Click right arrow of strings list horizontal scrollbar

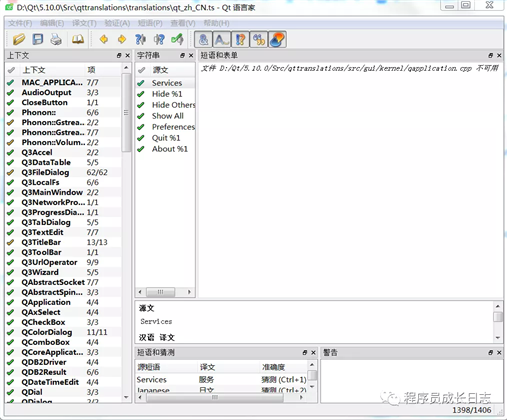(189, 292)
